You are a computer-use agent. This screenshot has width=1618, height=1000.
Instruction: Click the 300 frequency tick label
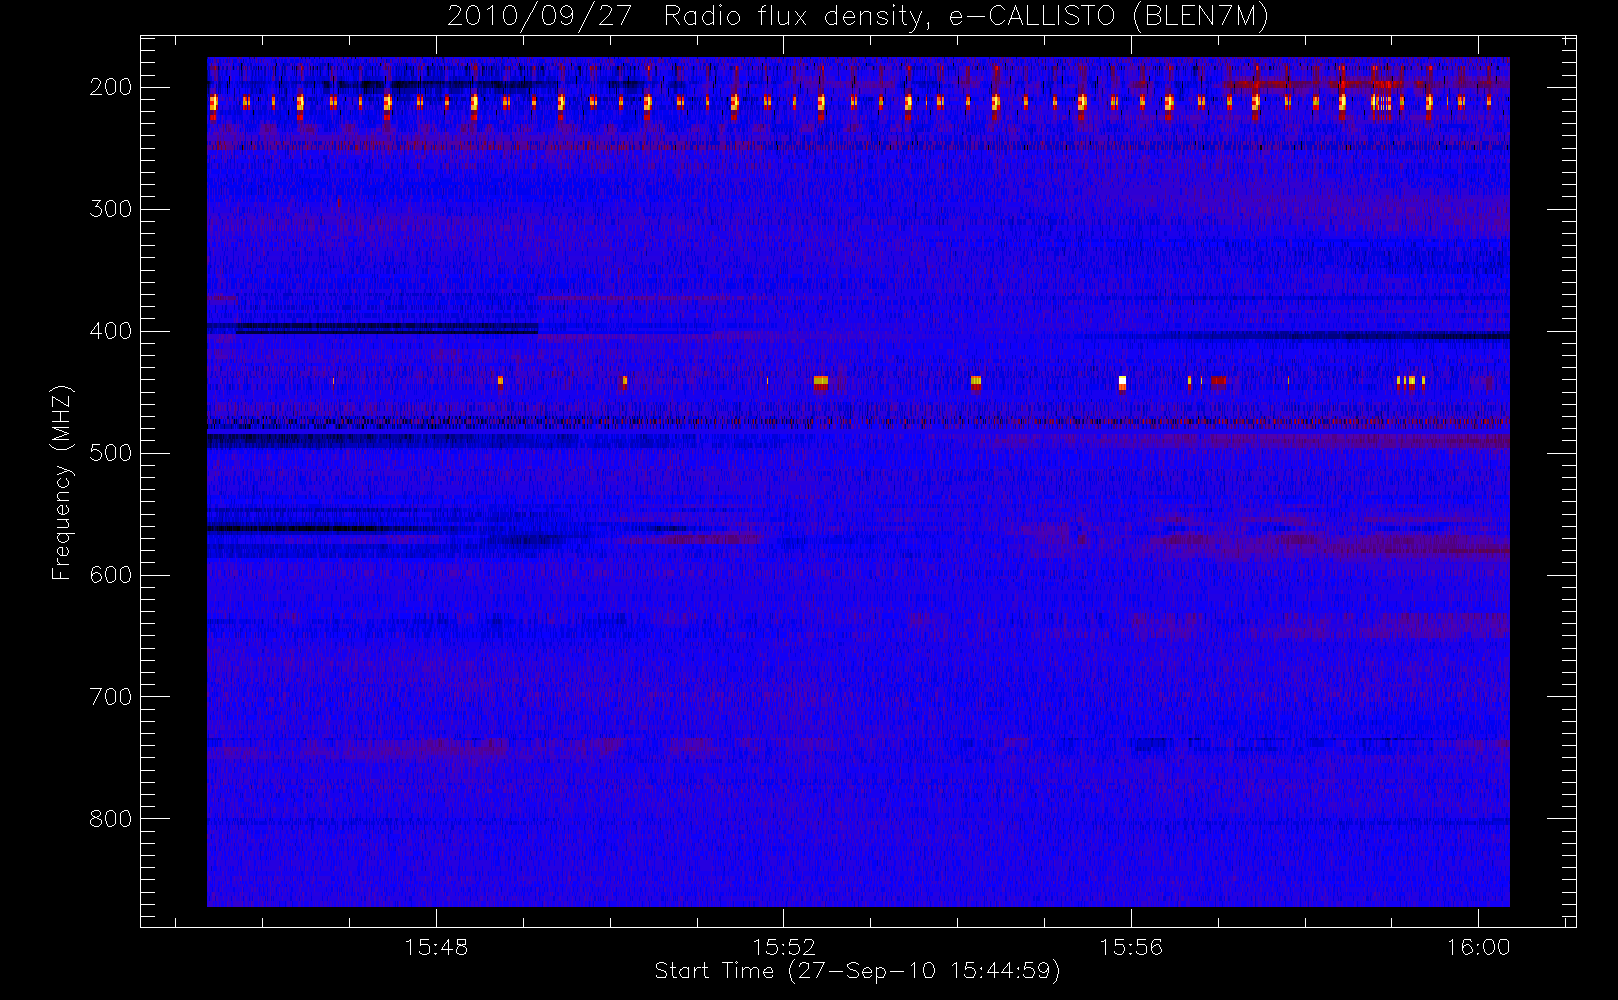coord(111,209)
